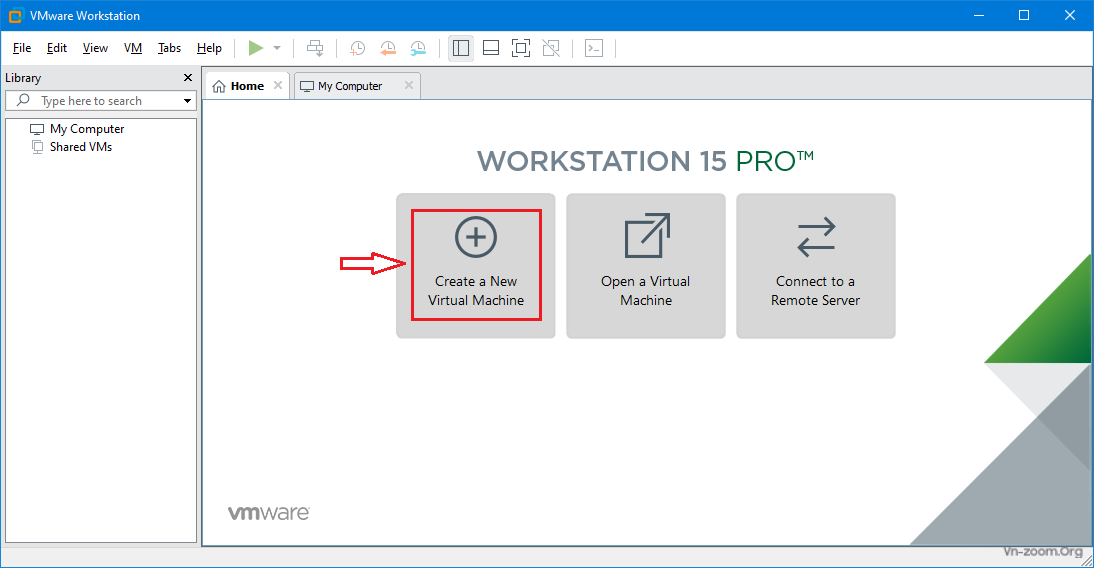Open the Tabs menu
Image resolution: width=1094 pixels, height=568 pixels.
point(169,48)
